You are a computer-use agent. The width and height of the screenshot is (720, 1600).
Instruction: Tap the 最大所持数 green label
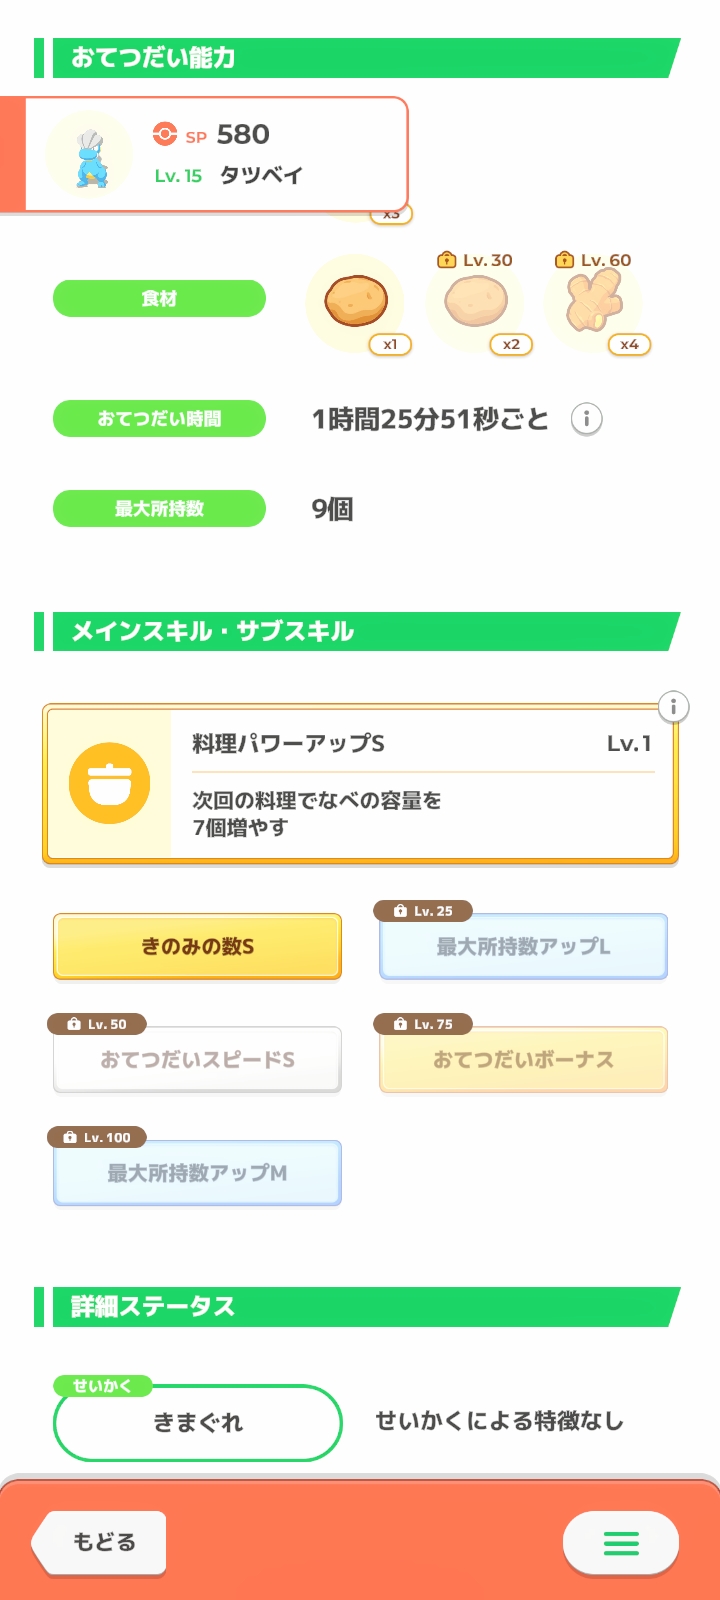(159, 509)
